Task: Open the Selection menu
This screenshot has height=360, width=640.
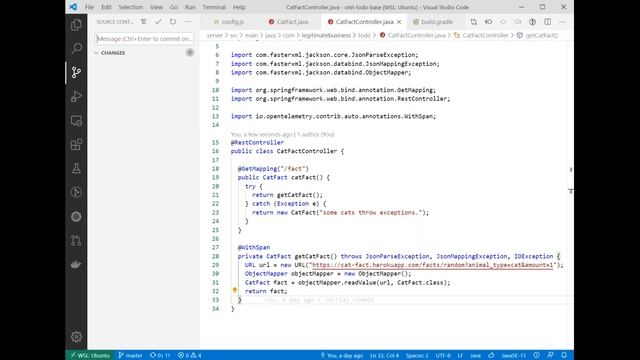Action: (x=131, y=7)
